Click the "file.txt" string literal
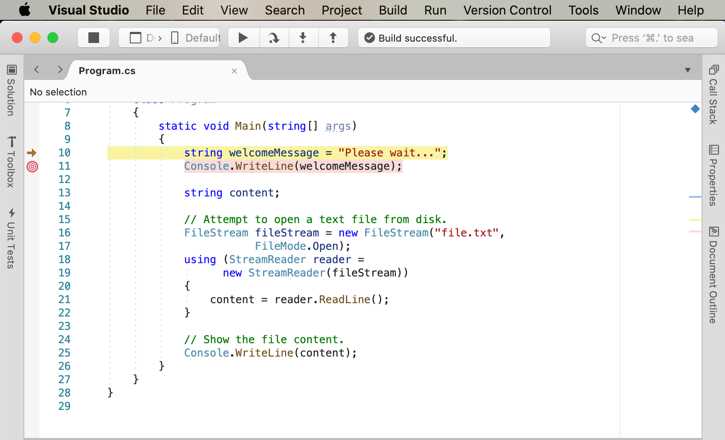 coord(466,232)
